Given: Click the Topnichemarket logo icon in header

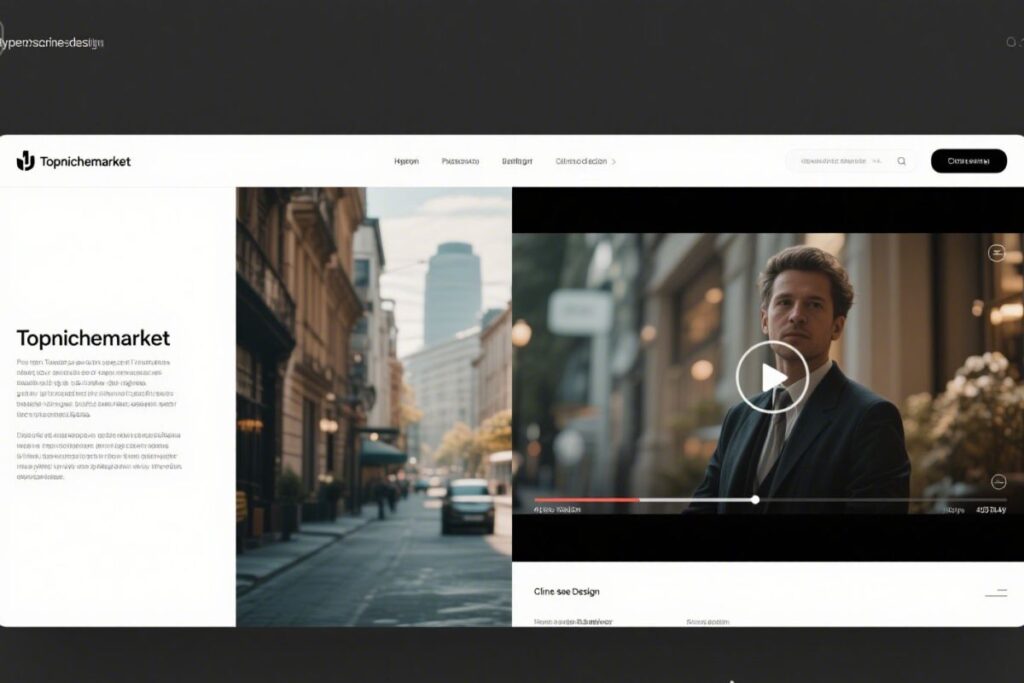Looking at the screenshot, I should pyautogui.click(x=25, y=161).
